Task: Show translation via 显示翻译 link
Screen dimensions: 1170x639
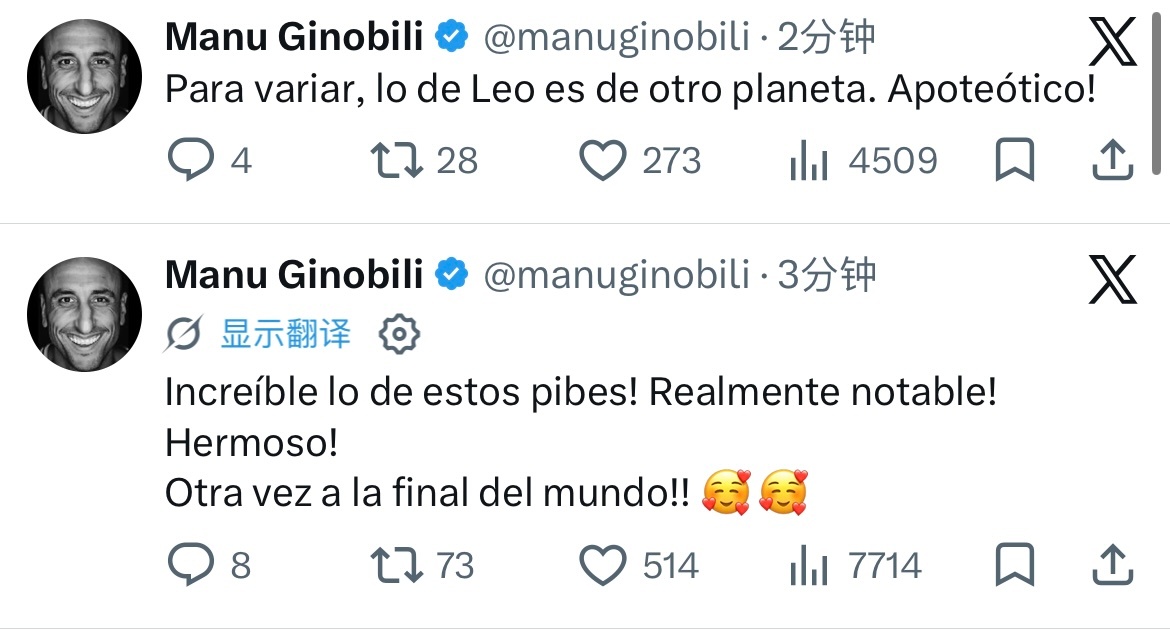Action: pos(285,334)
